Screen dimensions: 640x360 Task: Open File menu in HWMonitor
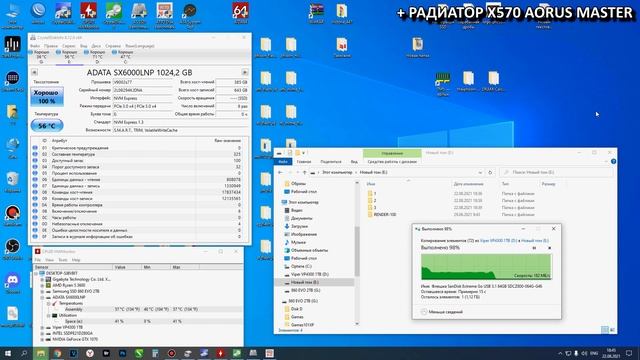(38, 260)
